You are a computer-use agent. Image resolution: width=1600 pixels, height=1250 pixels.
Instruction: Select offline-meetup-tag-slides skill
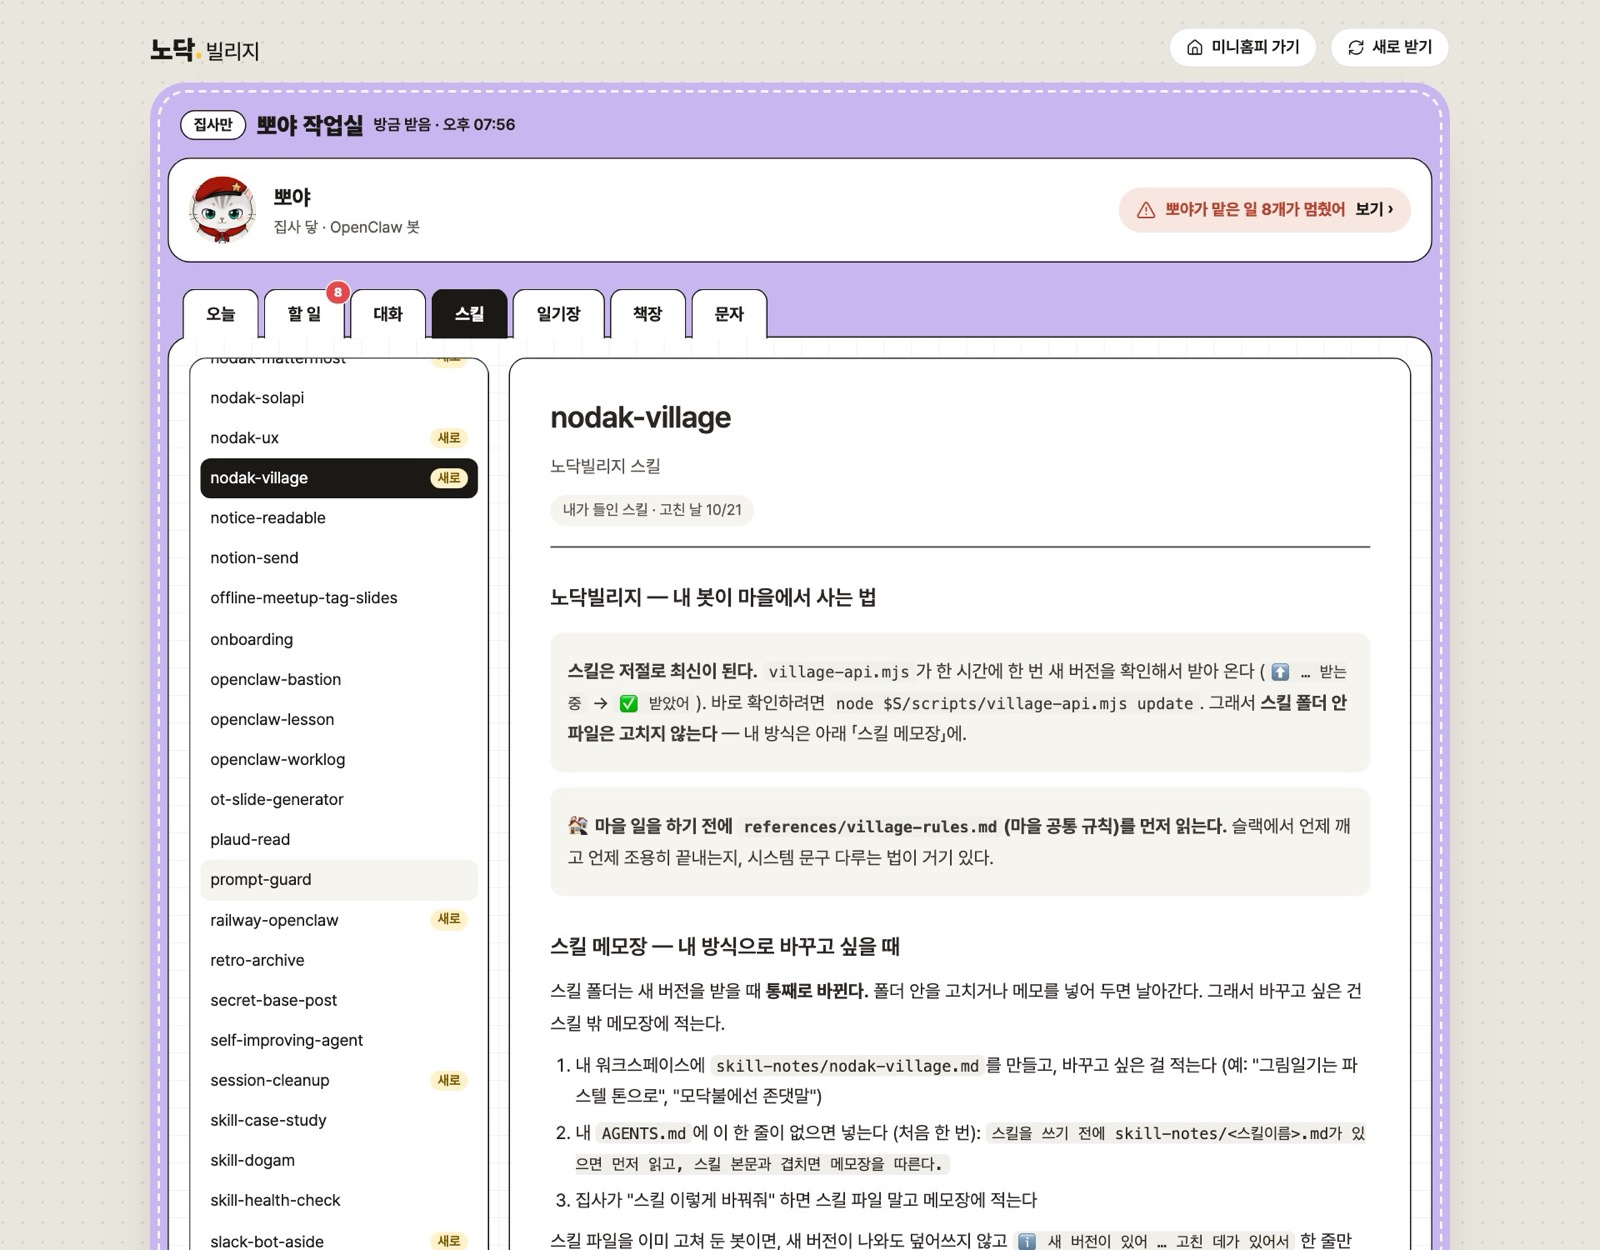(339, 598)
